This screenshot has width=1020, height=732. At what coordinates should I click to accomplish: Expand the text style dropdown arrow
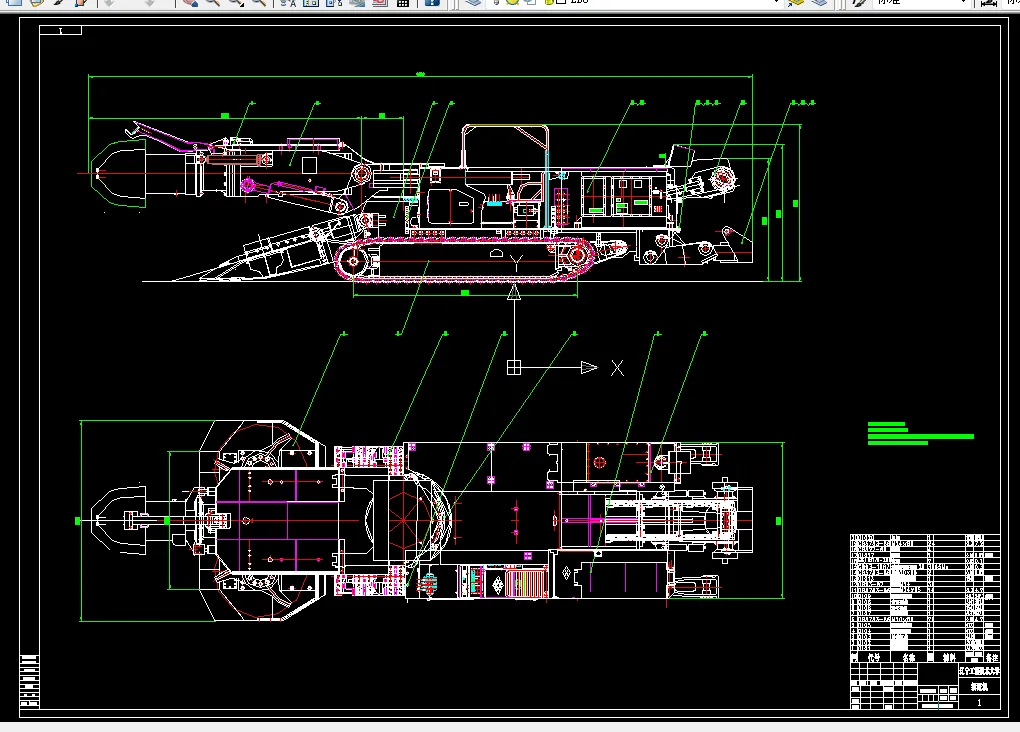click(963, 2)
